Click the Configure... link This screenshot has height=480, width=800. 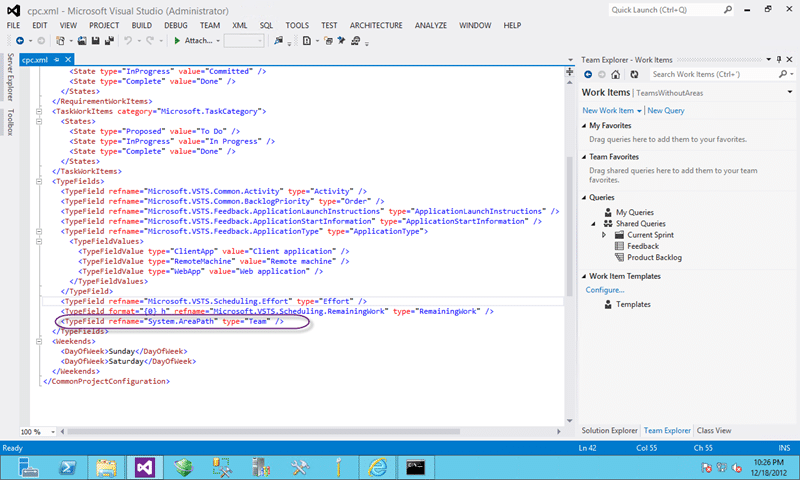coord(605,290)
